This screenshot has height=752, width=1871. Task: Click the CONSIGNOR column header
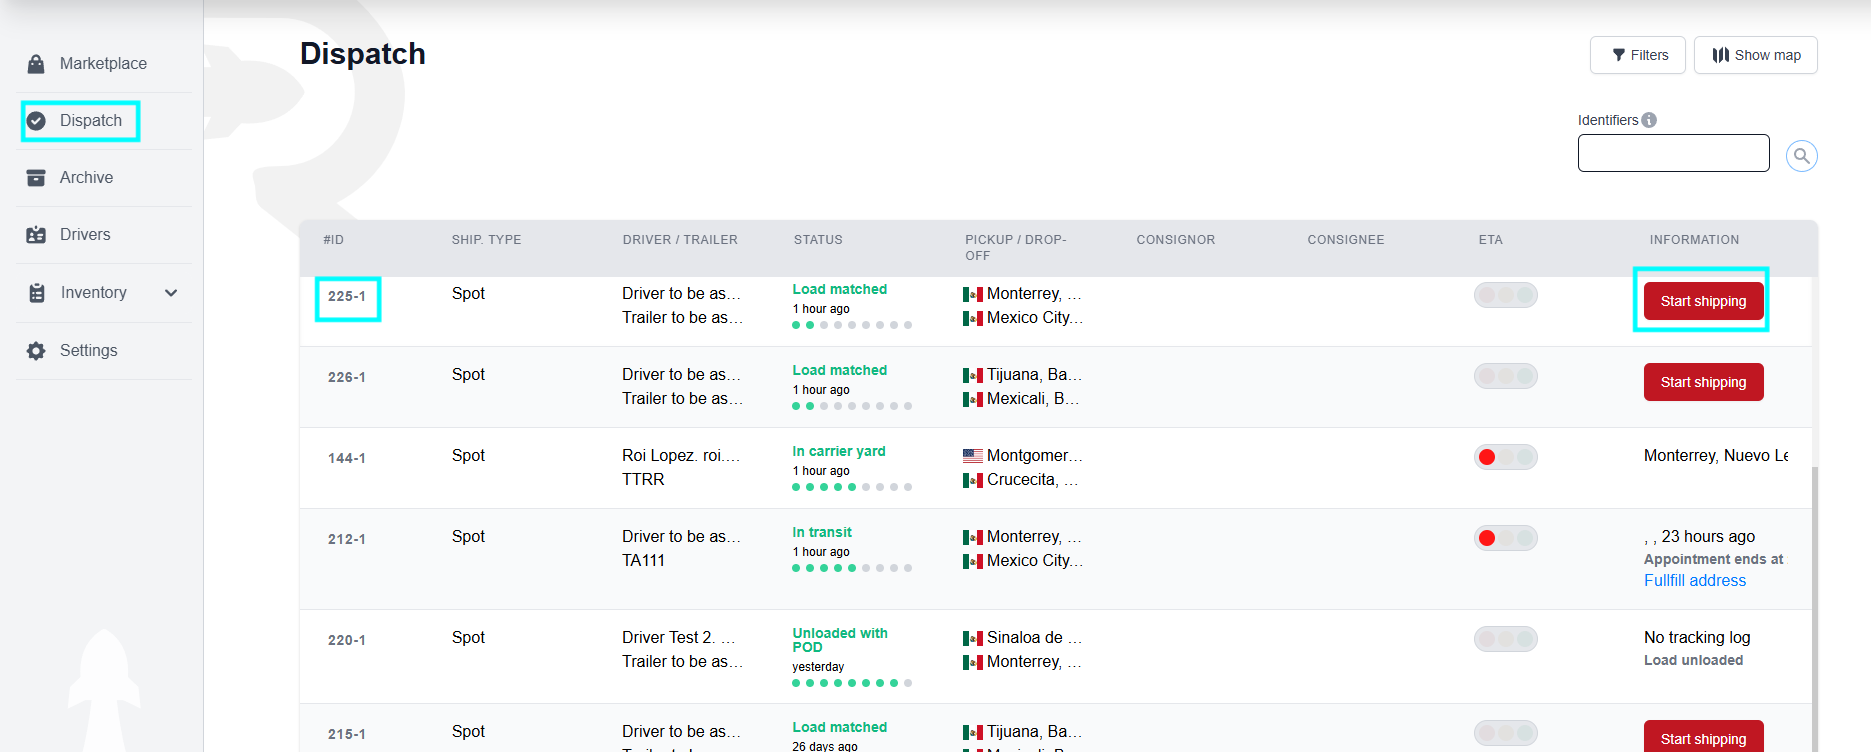[1176, 240]
